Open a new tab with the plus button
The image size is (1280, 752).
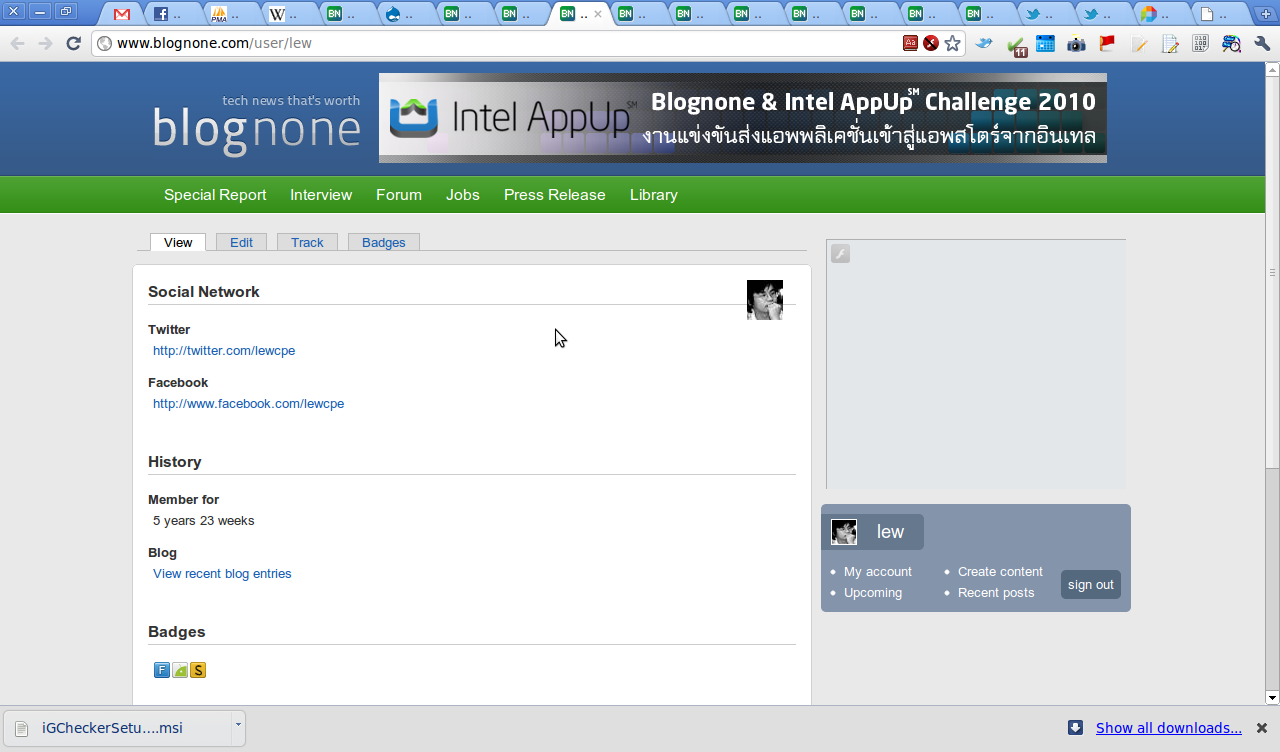1266,13
